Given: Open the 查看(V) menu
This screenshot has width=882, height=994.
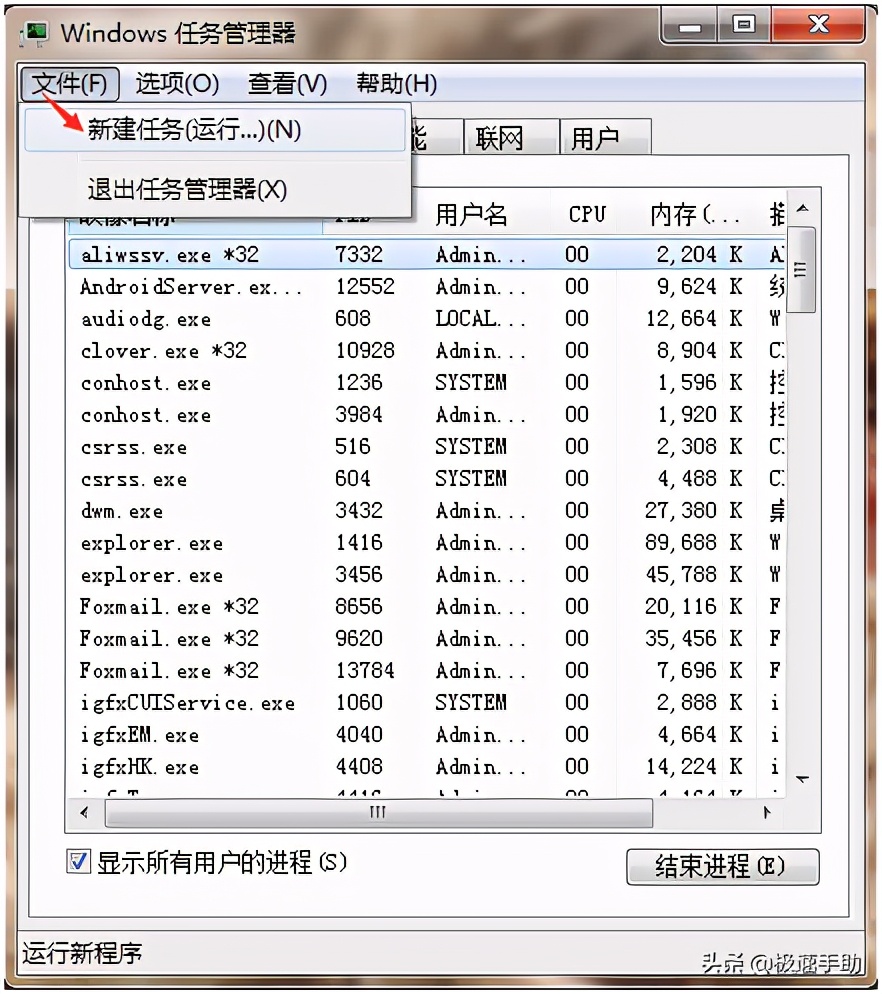Looking at the screenshot, I should click(x=287, y=84).
